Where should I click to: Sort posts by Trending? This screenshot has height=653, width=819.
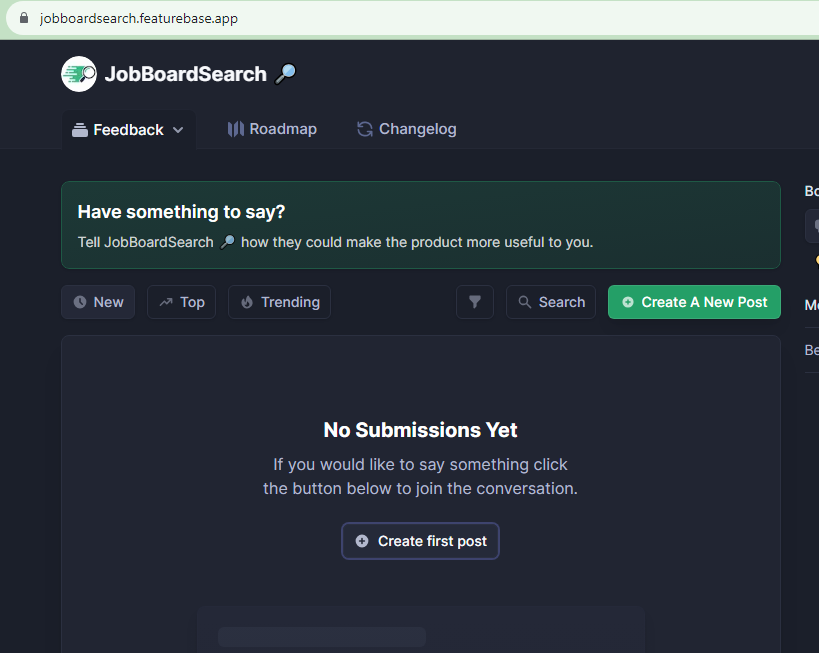tap(279, 302)
